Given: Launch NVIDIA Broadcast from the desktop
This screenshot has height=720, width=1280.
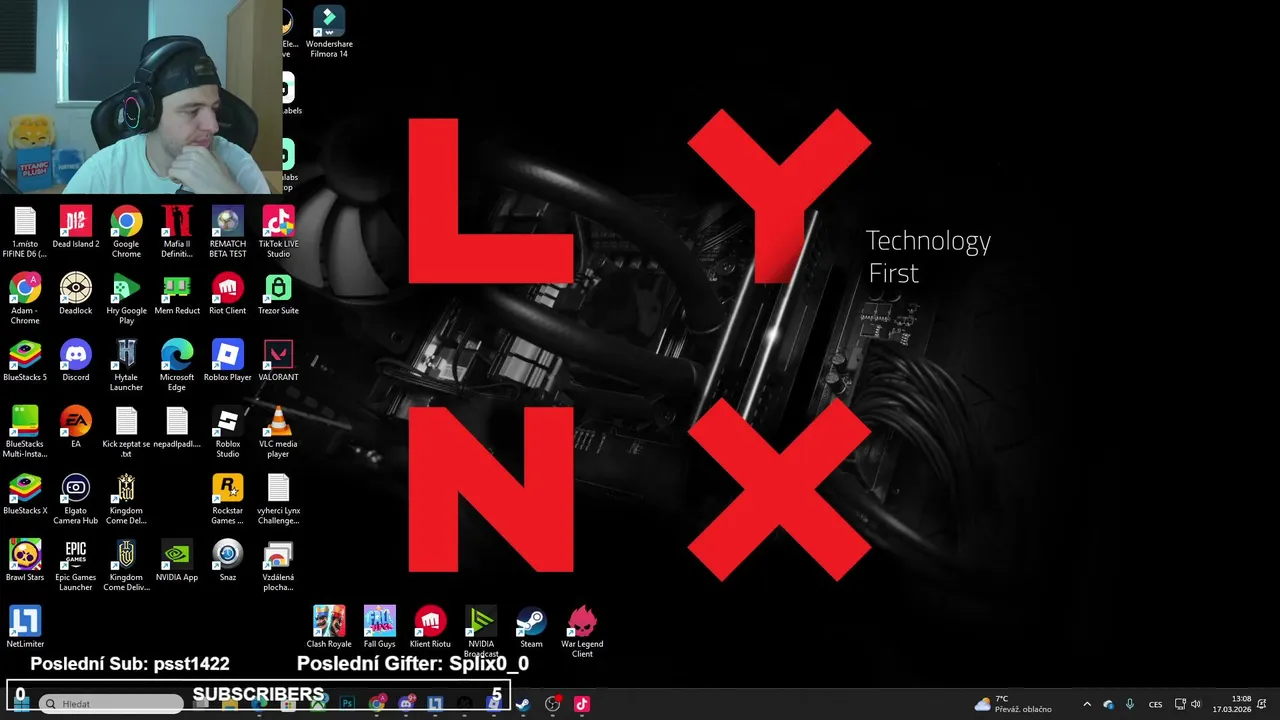Looking at the screenshot, I should point(481,631).
